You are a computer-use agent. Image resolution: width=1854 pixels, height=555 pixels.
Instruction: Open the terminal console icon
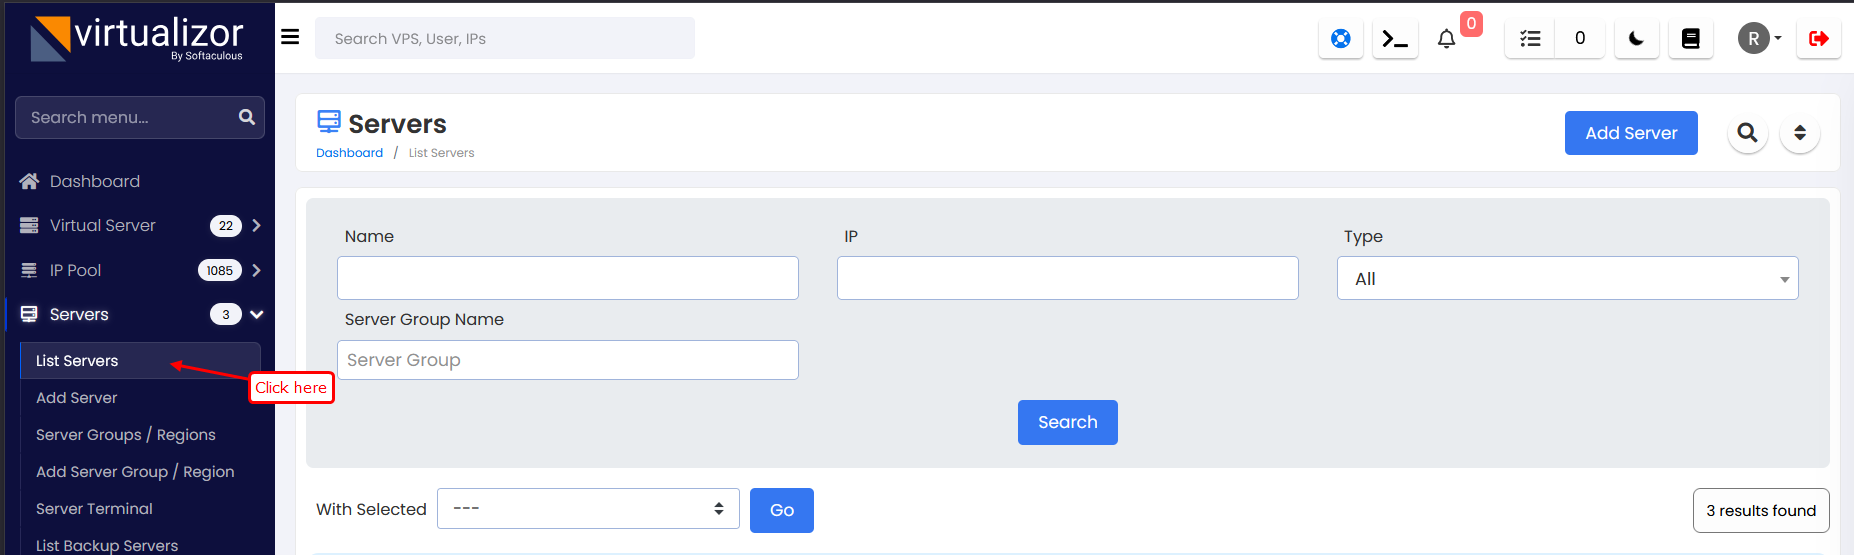coord(1394,39)
